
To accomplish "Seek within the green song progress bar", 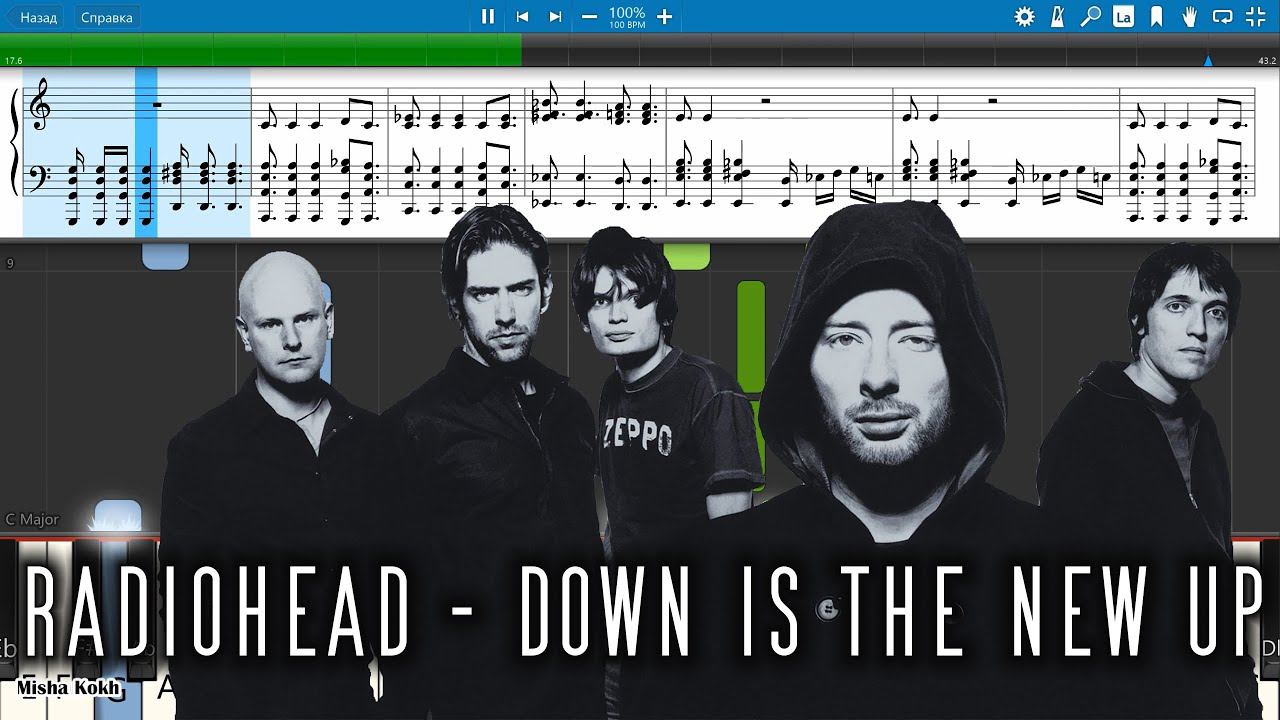I will [260, 50].
